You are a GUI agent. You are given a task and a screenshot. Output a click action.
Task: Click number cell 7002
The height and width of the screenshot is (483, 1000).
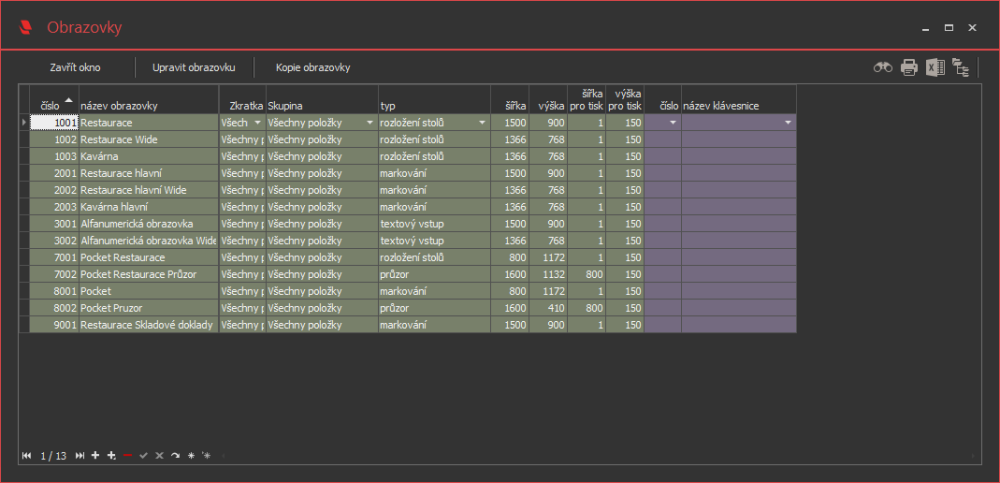[54, 274]
